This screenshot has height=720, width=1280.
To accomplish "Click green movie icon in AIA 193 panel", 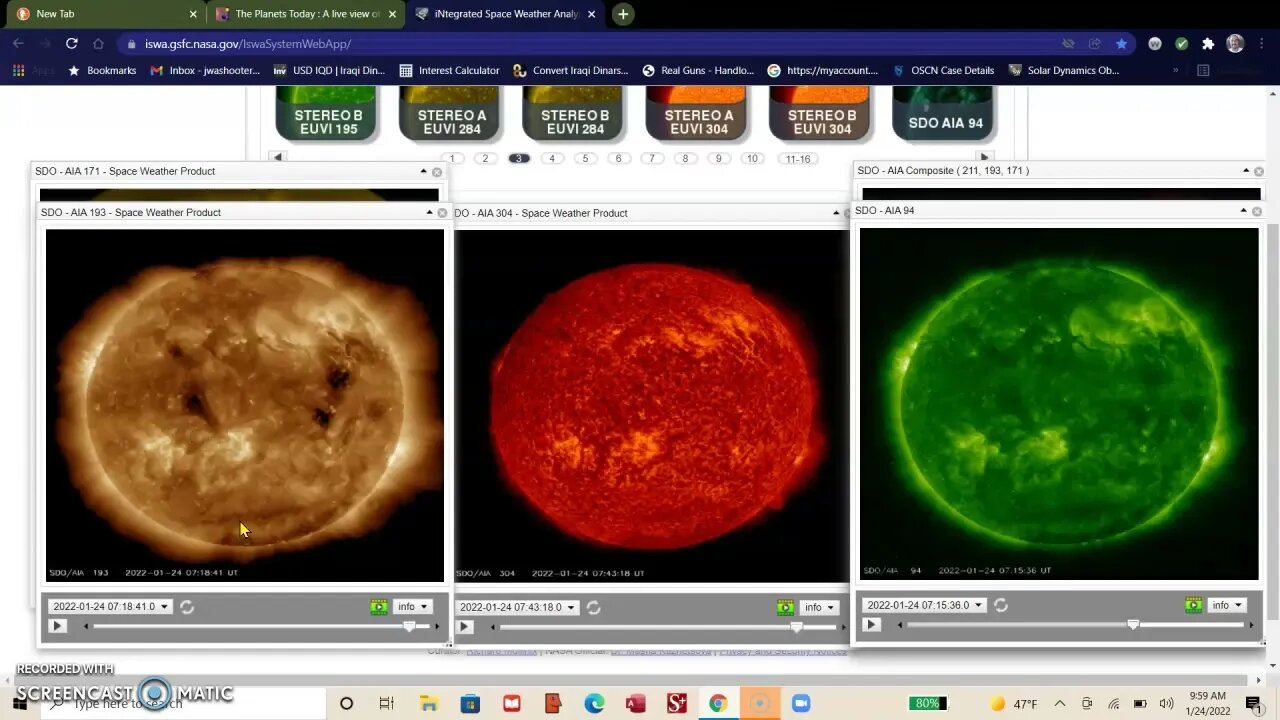I will tap(378, 606).
